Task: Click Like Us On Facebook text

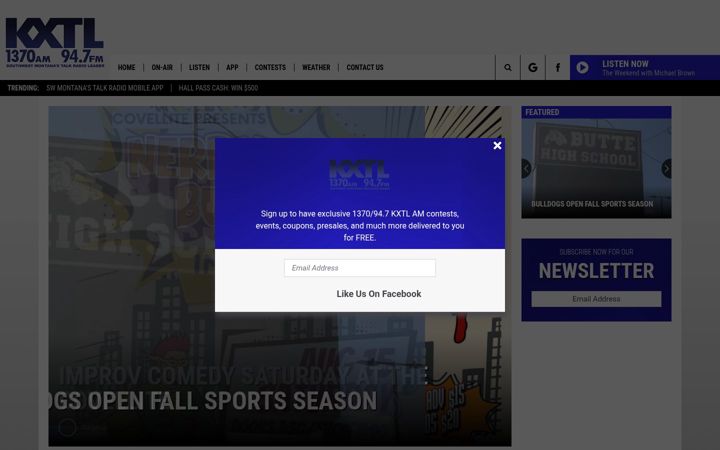Action: (378, 294)
